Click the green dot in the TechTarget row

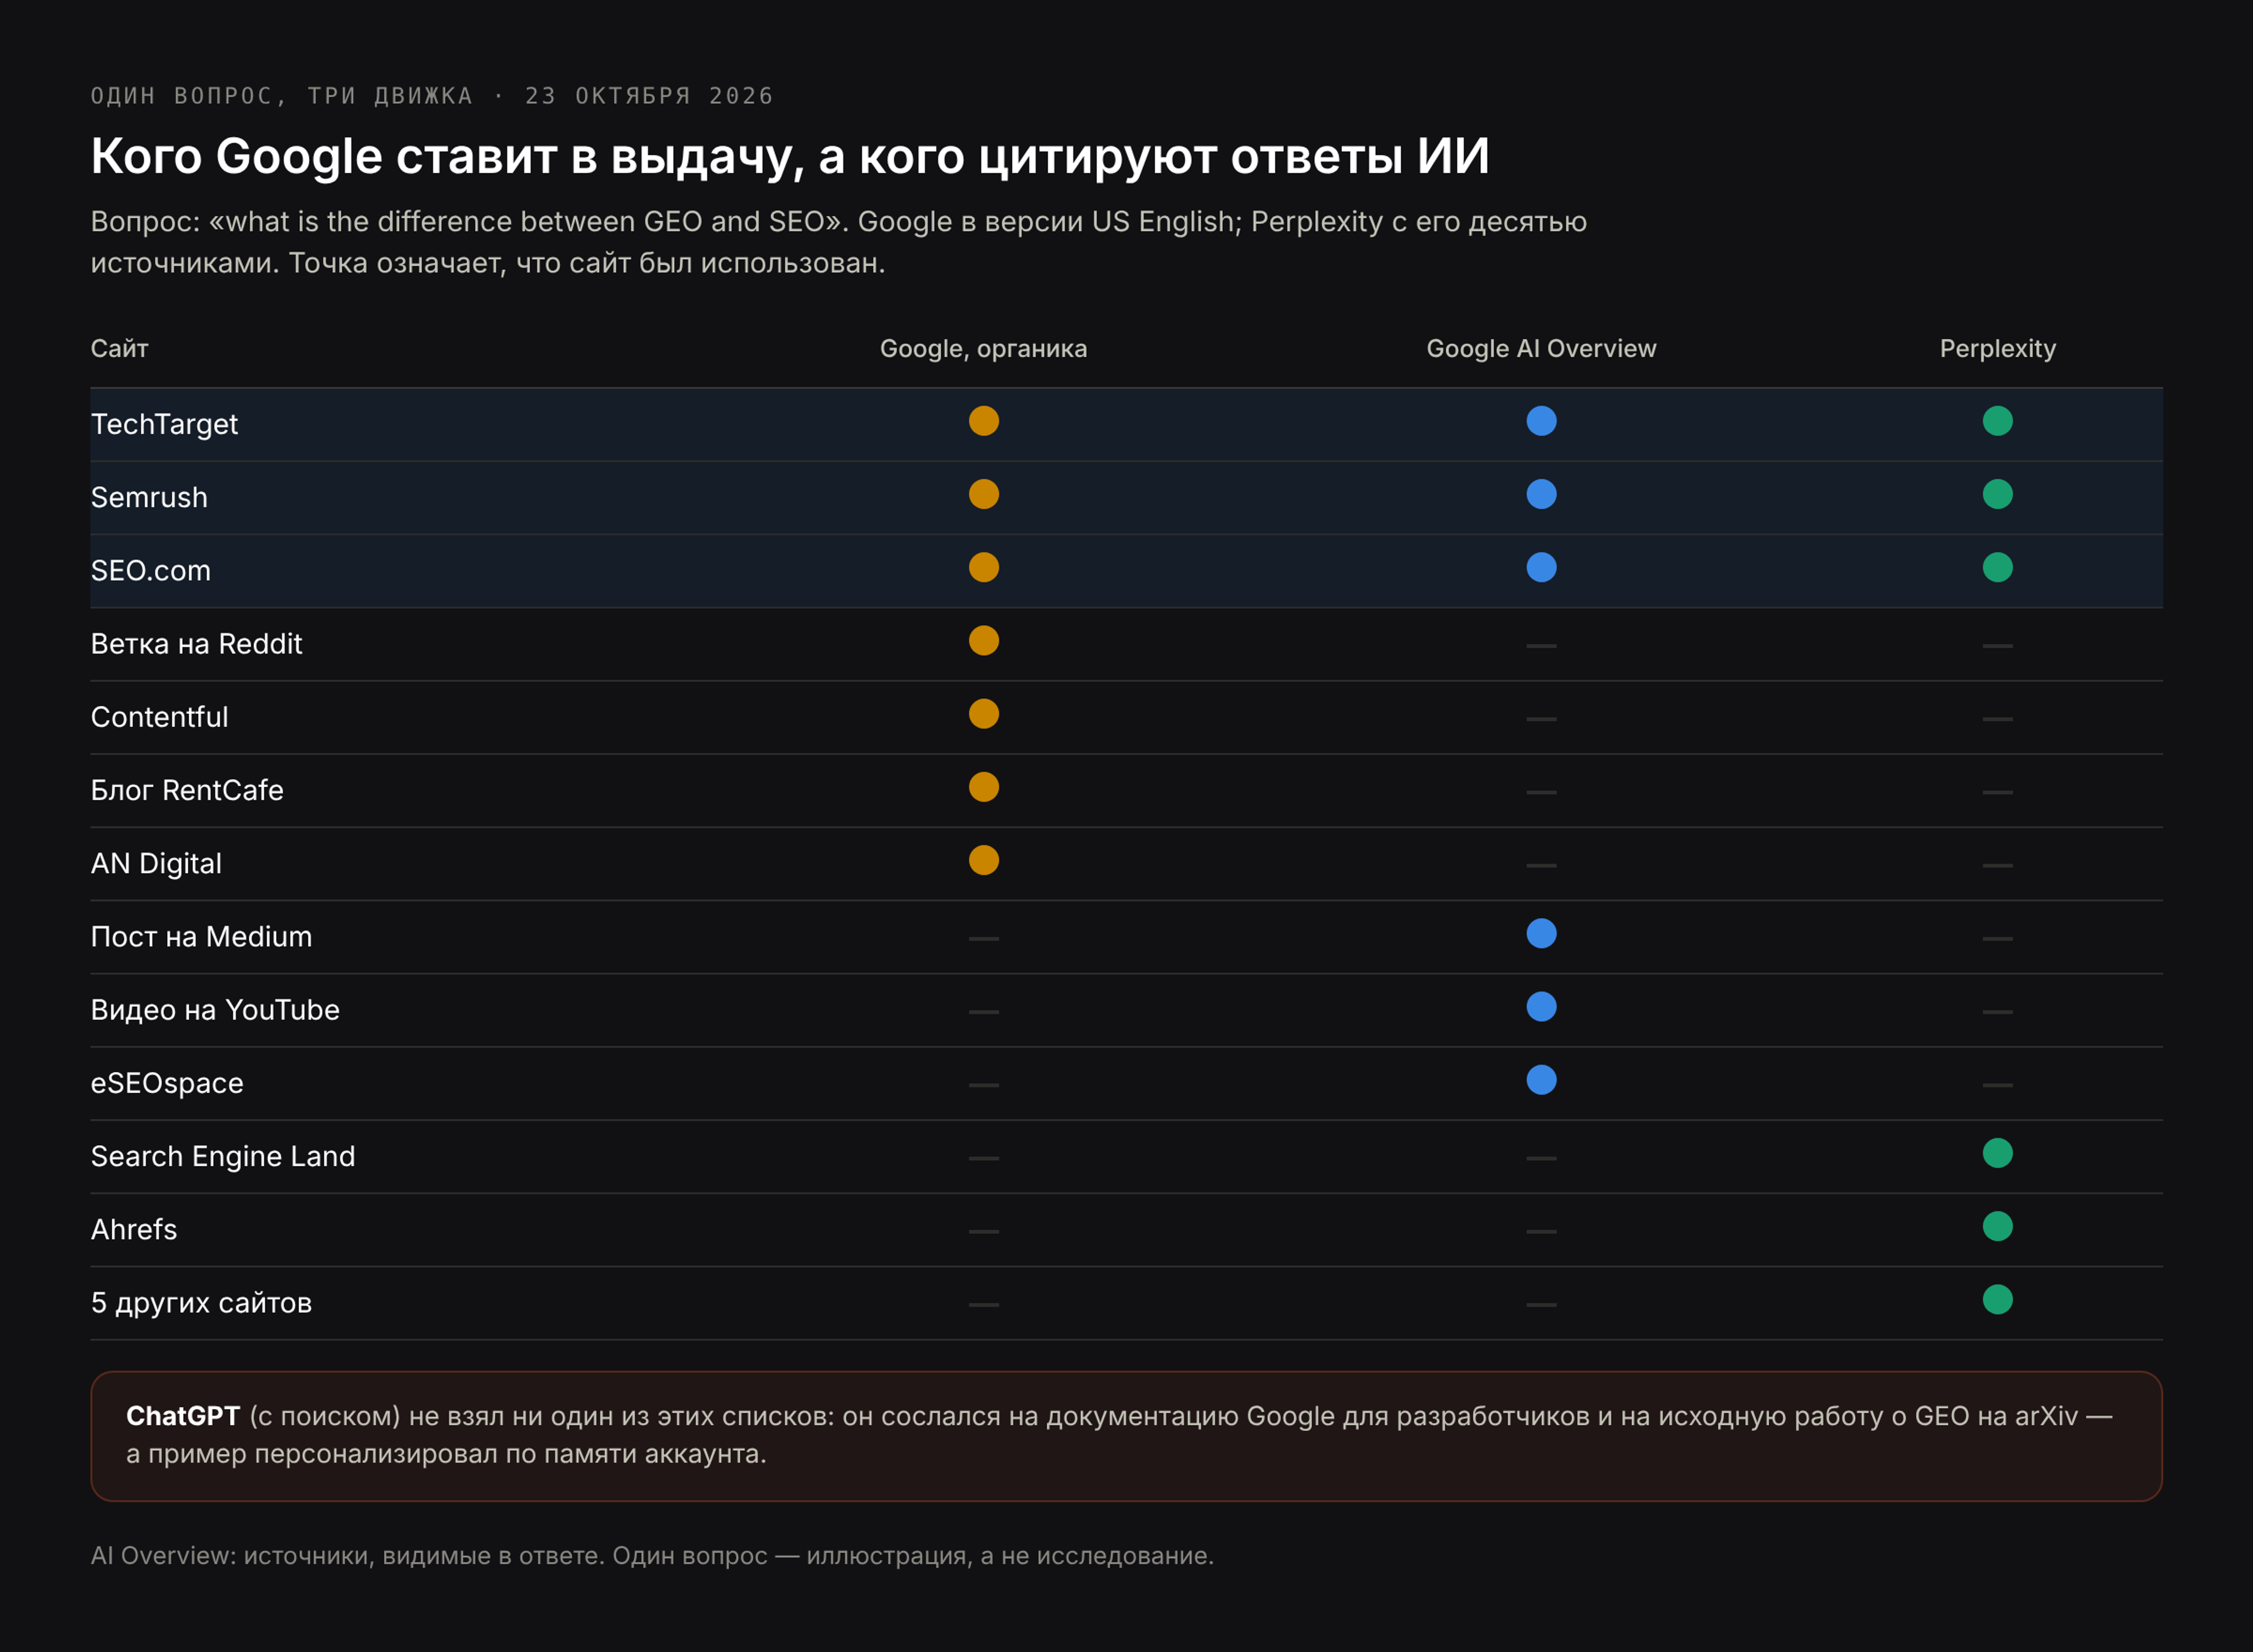coord(1997,421)
